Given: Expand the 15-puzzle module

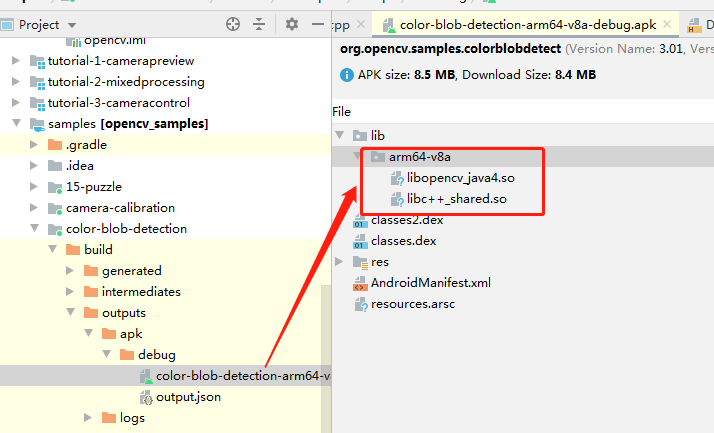Looking at the screenshot, I should click(34, 186).
